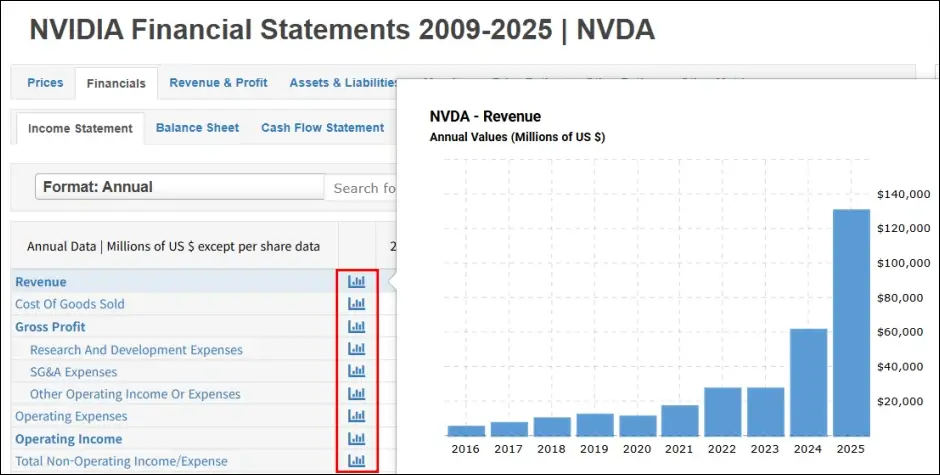Screen dimensions: 940x475
Task: Click the $140,000 axis label
Action: coord(903,194)
